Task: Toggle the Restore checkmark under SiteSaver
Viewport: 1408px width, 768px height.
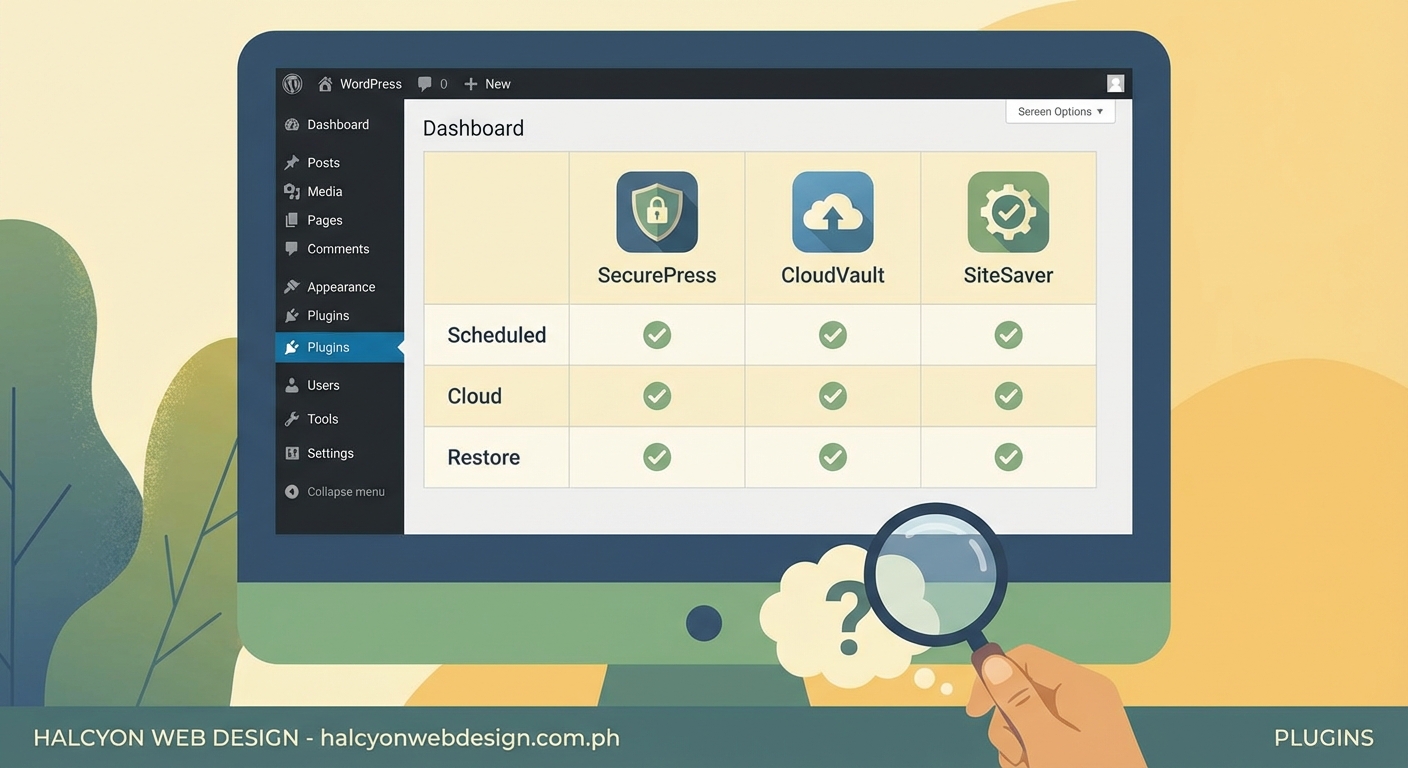Action: (1007, 456)
